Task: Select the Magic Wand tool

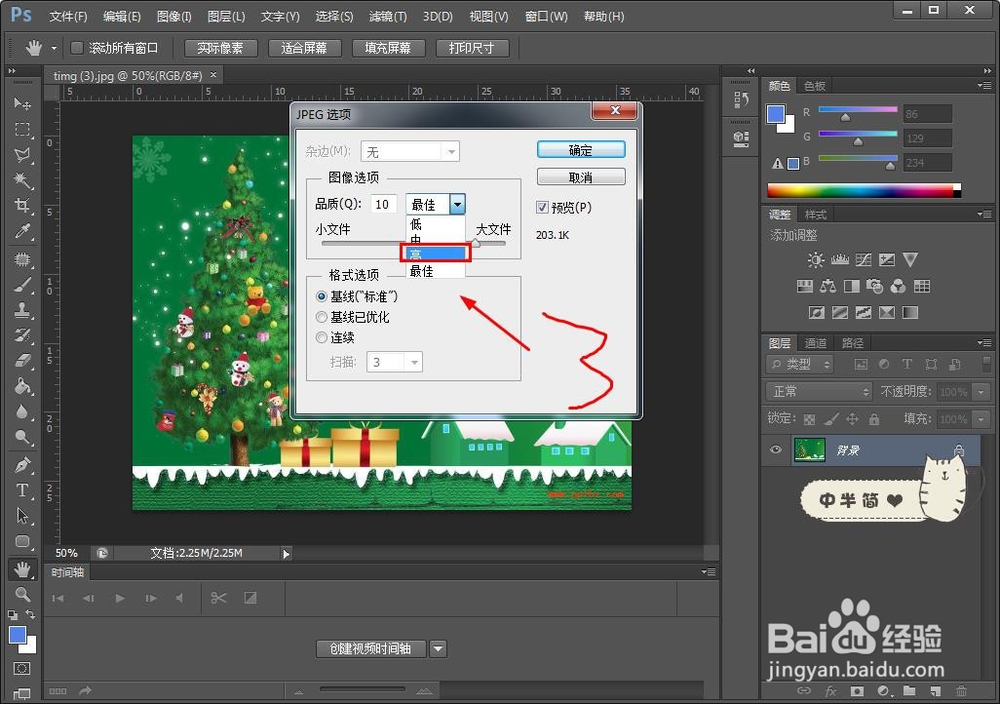Action: click(22, 180)
